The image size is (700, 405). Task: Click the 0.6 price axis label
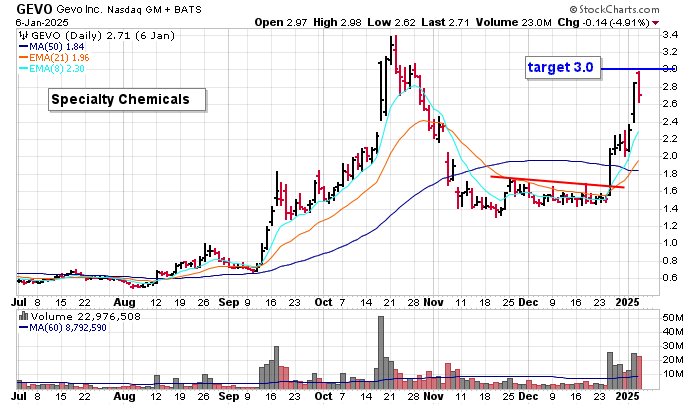coord(670,278)
